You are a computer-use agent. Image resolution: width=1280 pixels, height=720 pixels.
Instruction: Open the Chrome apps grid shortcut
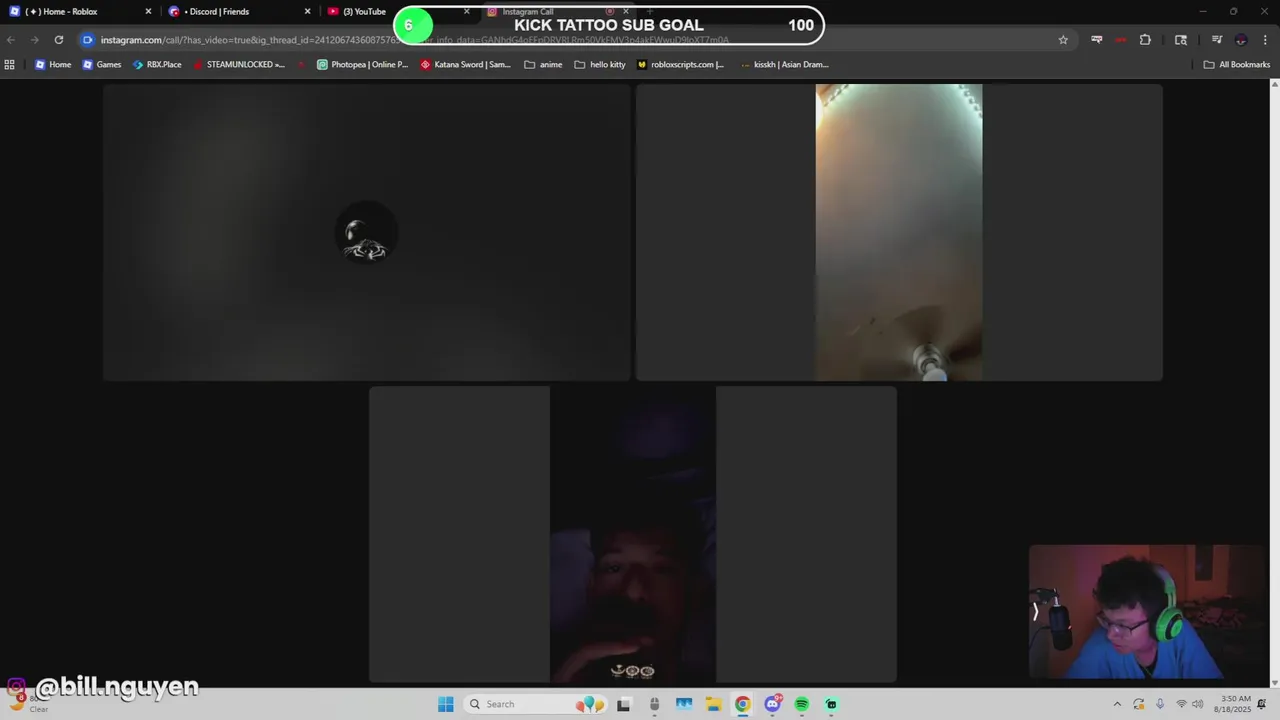[10, 64]
